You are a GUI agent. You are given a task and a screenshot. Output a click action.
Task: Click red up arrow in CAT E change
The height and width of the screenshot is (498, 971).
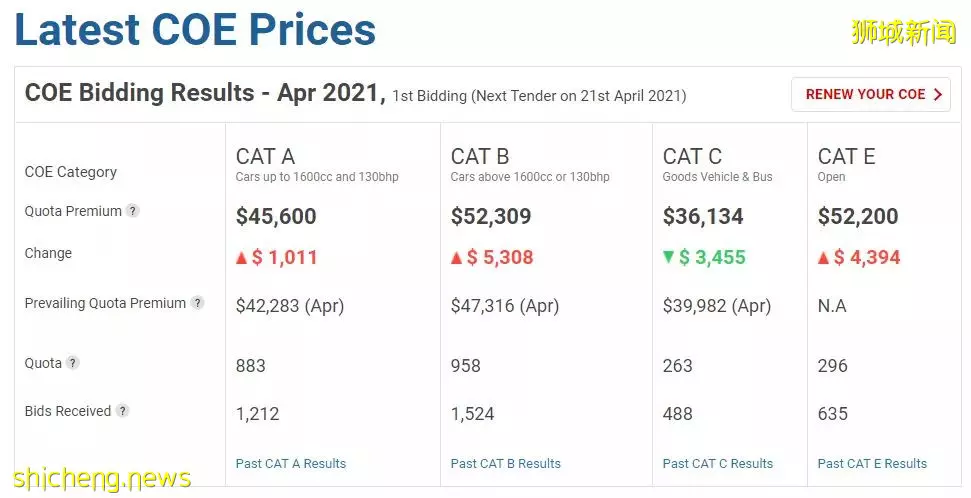click(x=823, y=258)
